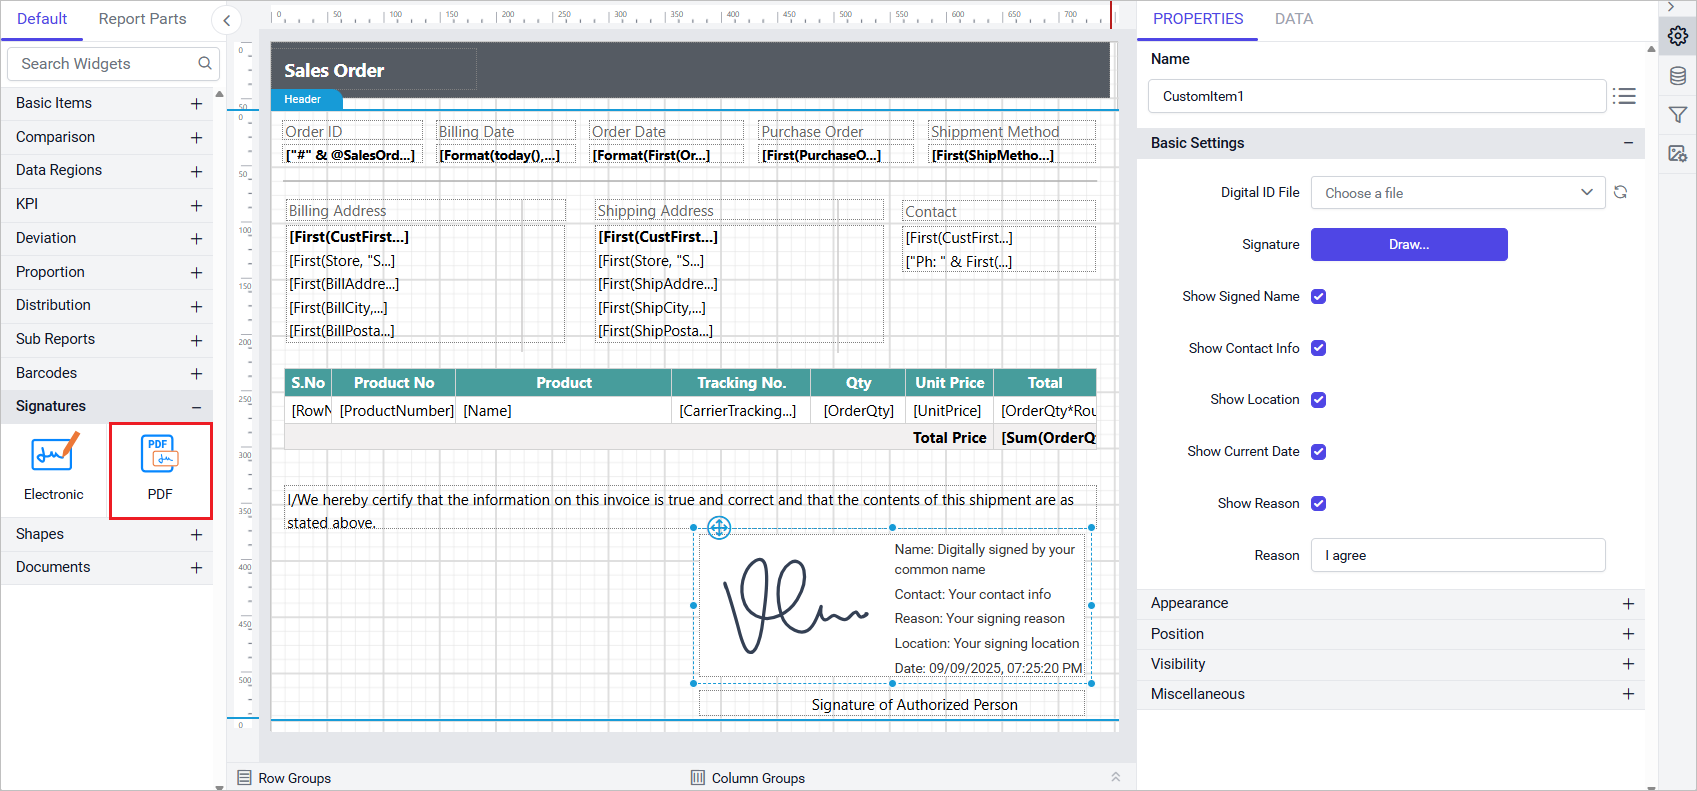Image resolution: width=1697 pixels, height=791 pixels.
Task: Expand the Visibility section
Action: (1628, 664)
